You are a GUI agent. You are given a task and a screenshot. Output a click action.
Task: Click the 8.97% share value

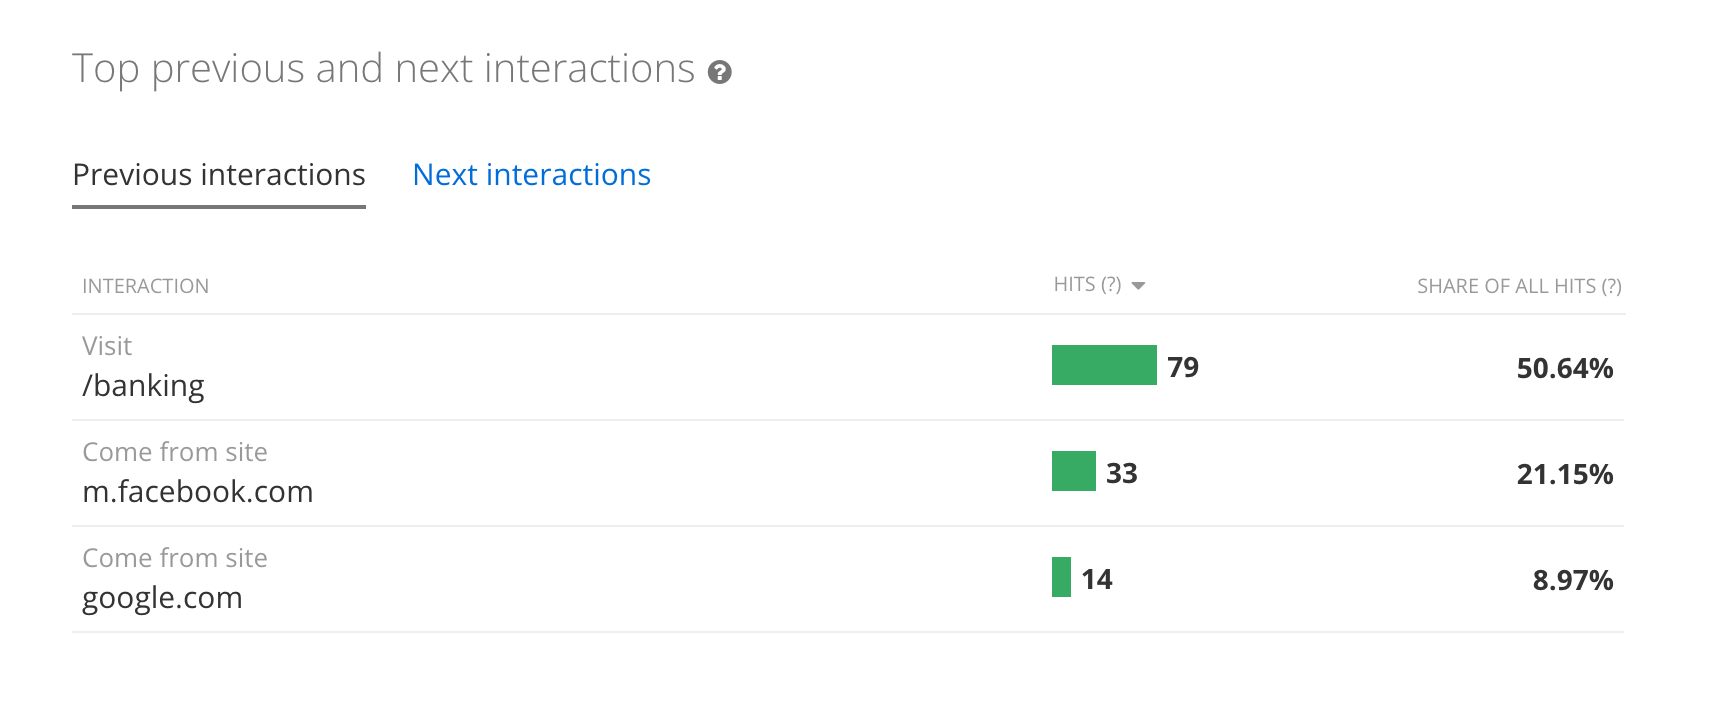tap(1572, 580)
